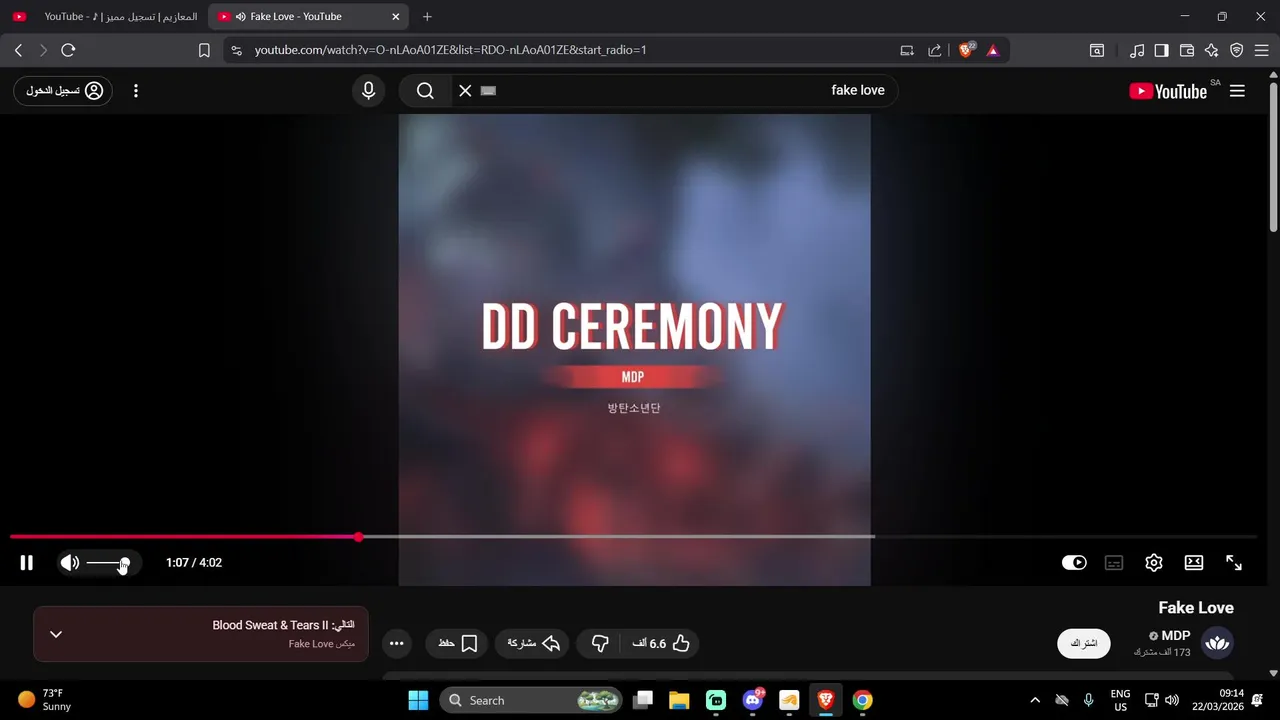Click the YouTube logo
The image size is (1280, 720).
coord(1168,91)
